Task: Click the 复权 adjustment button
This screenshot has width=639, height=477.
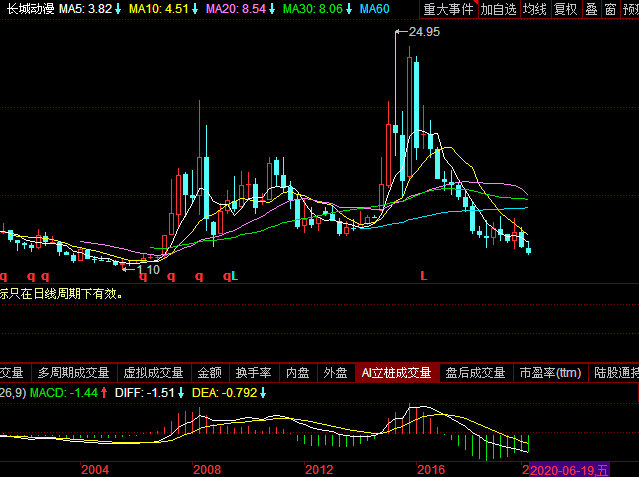Action: [x=566, y=9]
